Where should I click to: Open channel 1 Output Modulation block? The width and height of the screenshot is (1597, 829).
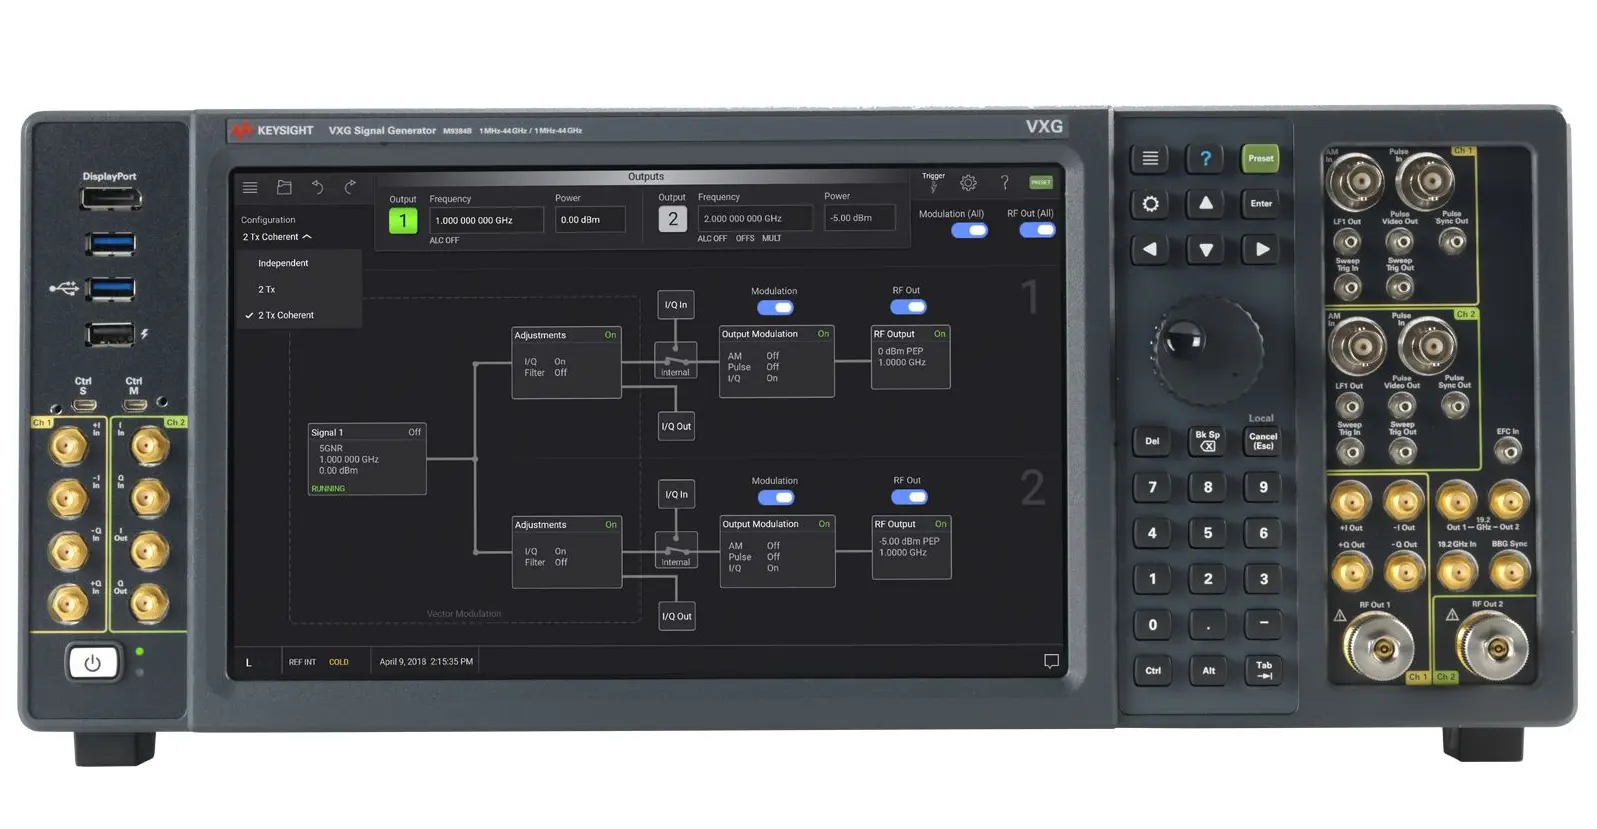click(776, 361)
